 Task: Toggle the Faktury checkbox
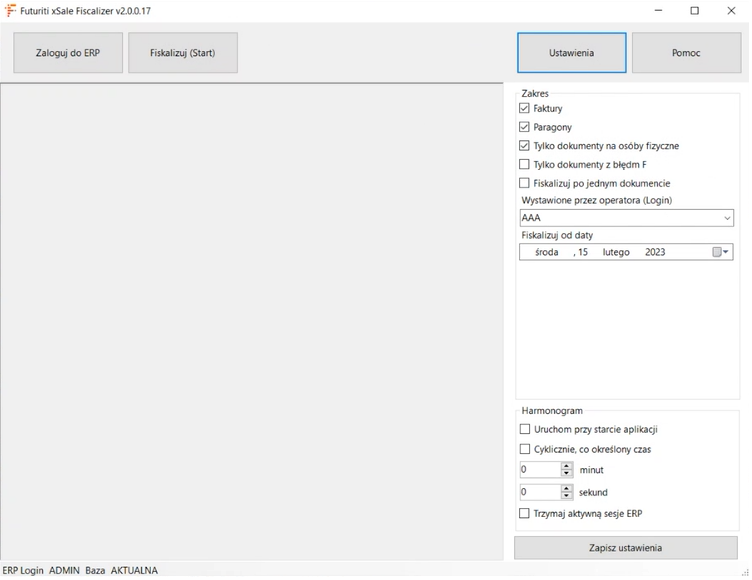pyautogui.click(x=524, y=108)
